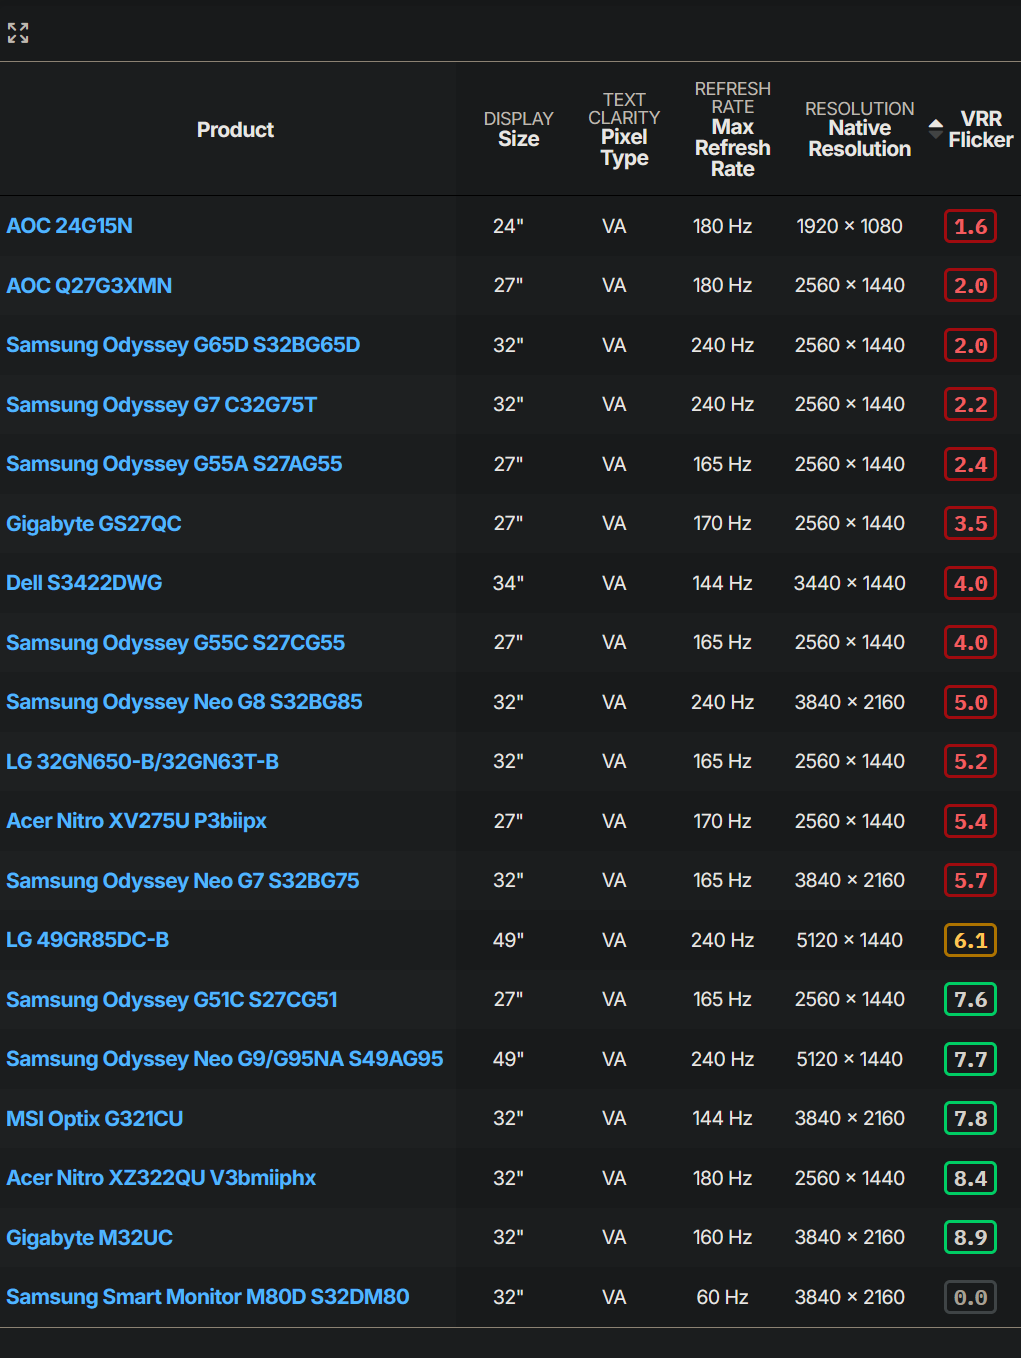1021x1358 pixels.
Task: Open Samsung Odyssey G51C S27CG51 link
Action: click(171, 1000)
